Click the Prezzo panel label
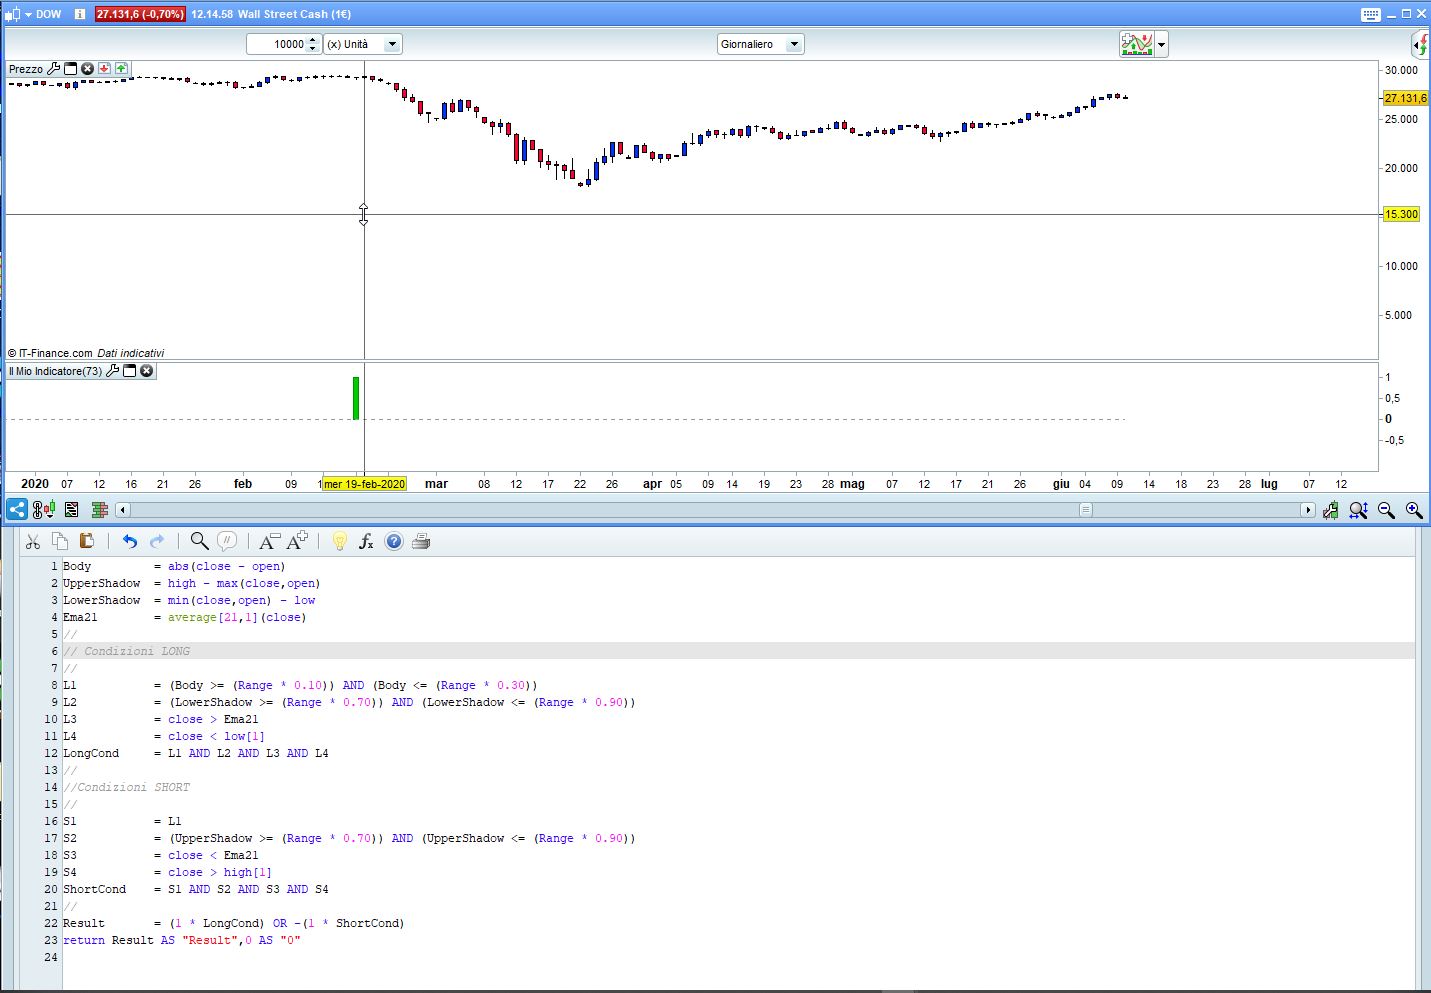Image resolution: width=1431 pixels, height=993 pixels. tap(26, 69)
